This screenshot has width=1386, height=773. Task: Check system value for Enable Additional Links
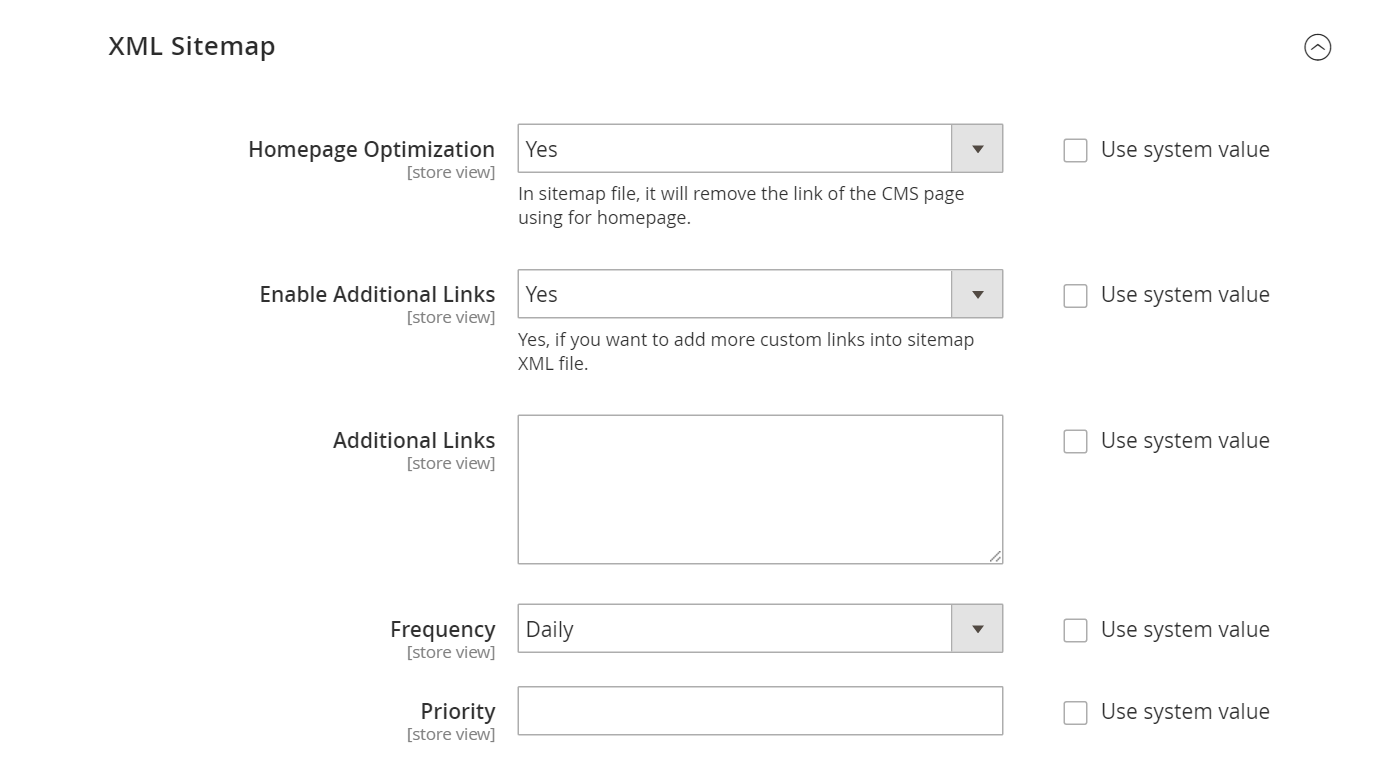[x=1075, y=296]
